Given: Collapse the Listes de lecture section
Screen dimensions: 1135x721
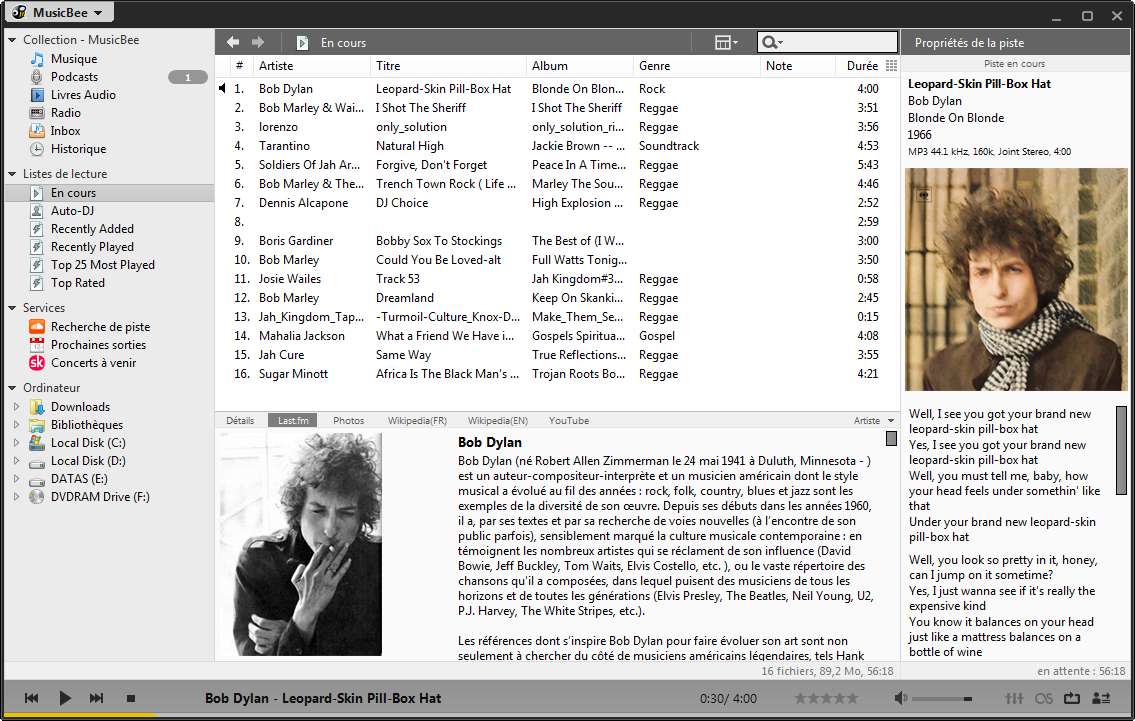Looking at the screenshot, I should pyautogui.click(x=12, y=174).
